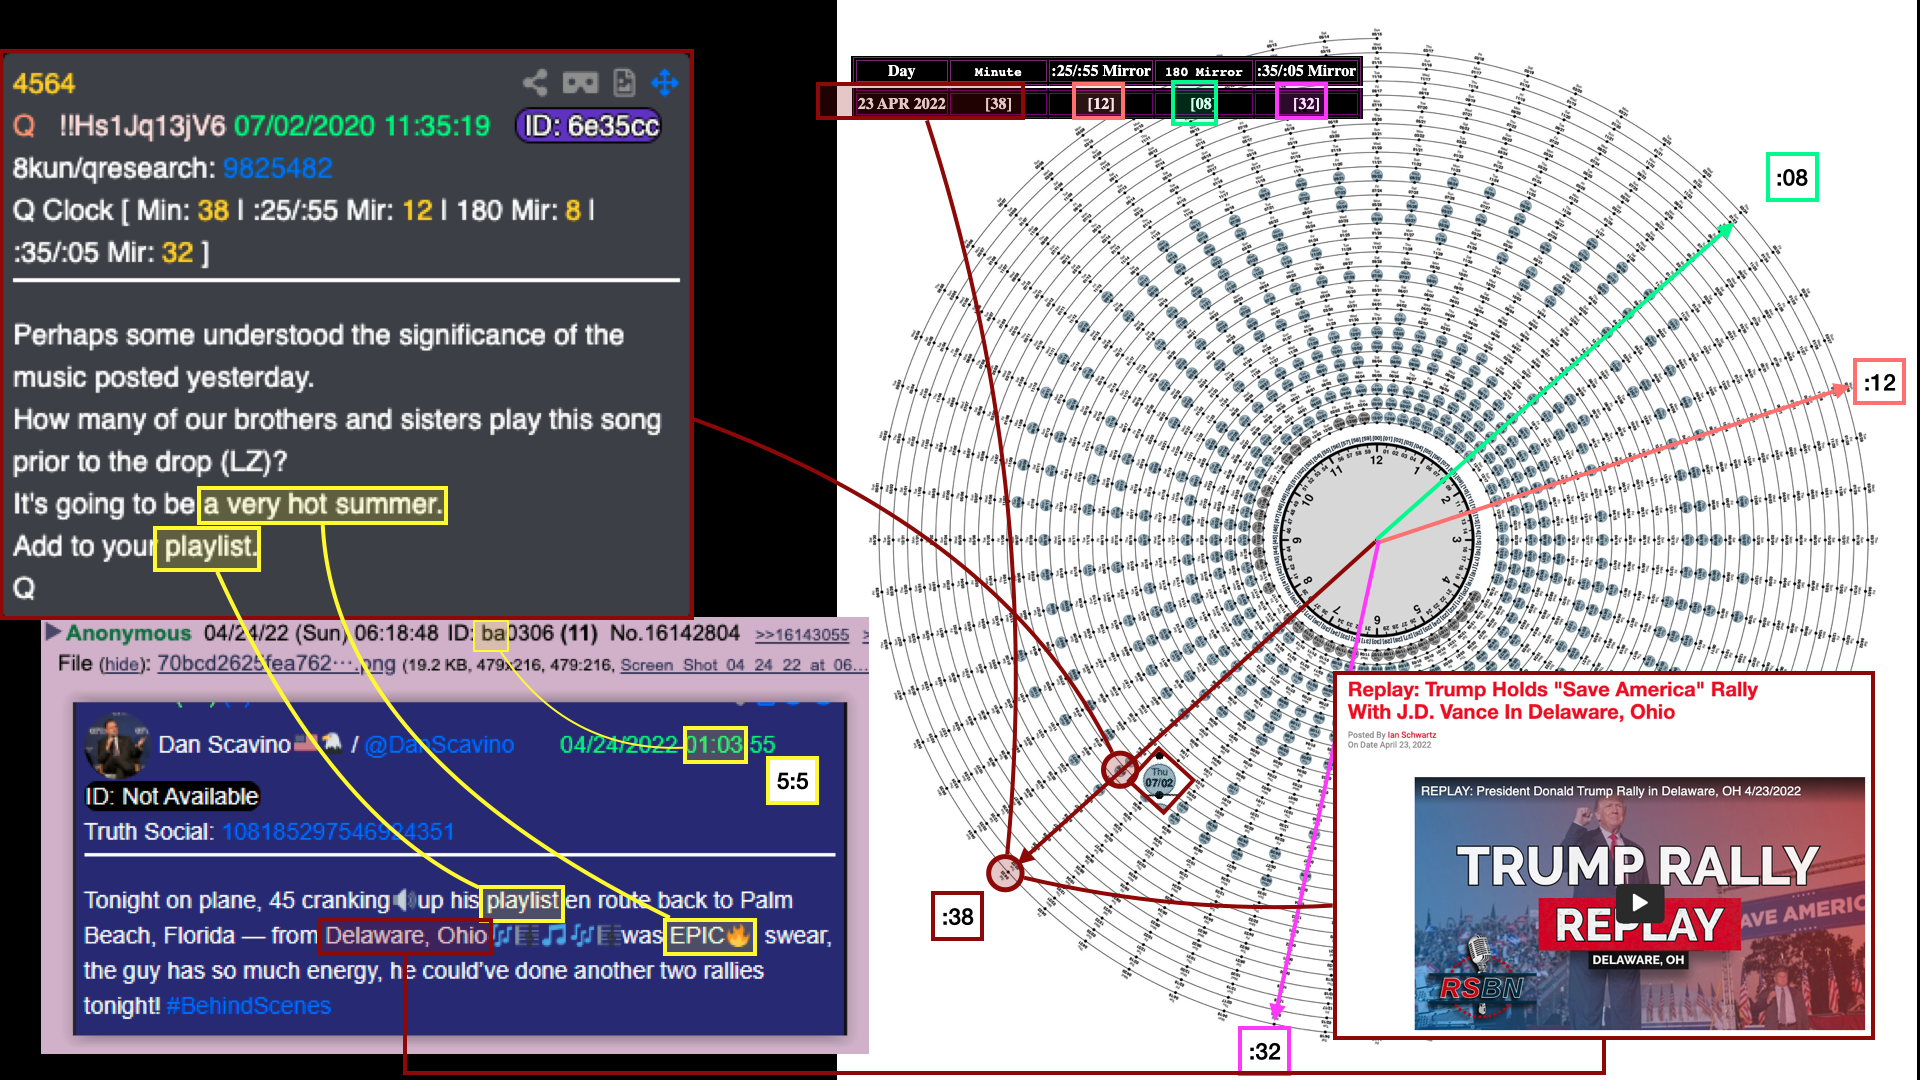Viewport: 1920px width, 1080px height.
Task: Open the Replay: Trump Holds Save America Rally headline
Action: point(1552,701)
